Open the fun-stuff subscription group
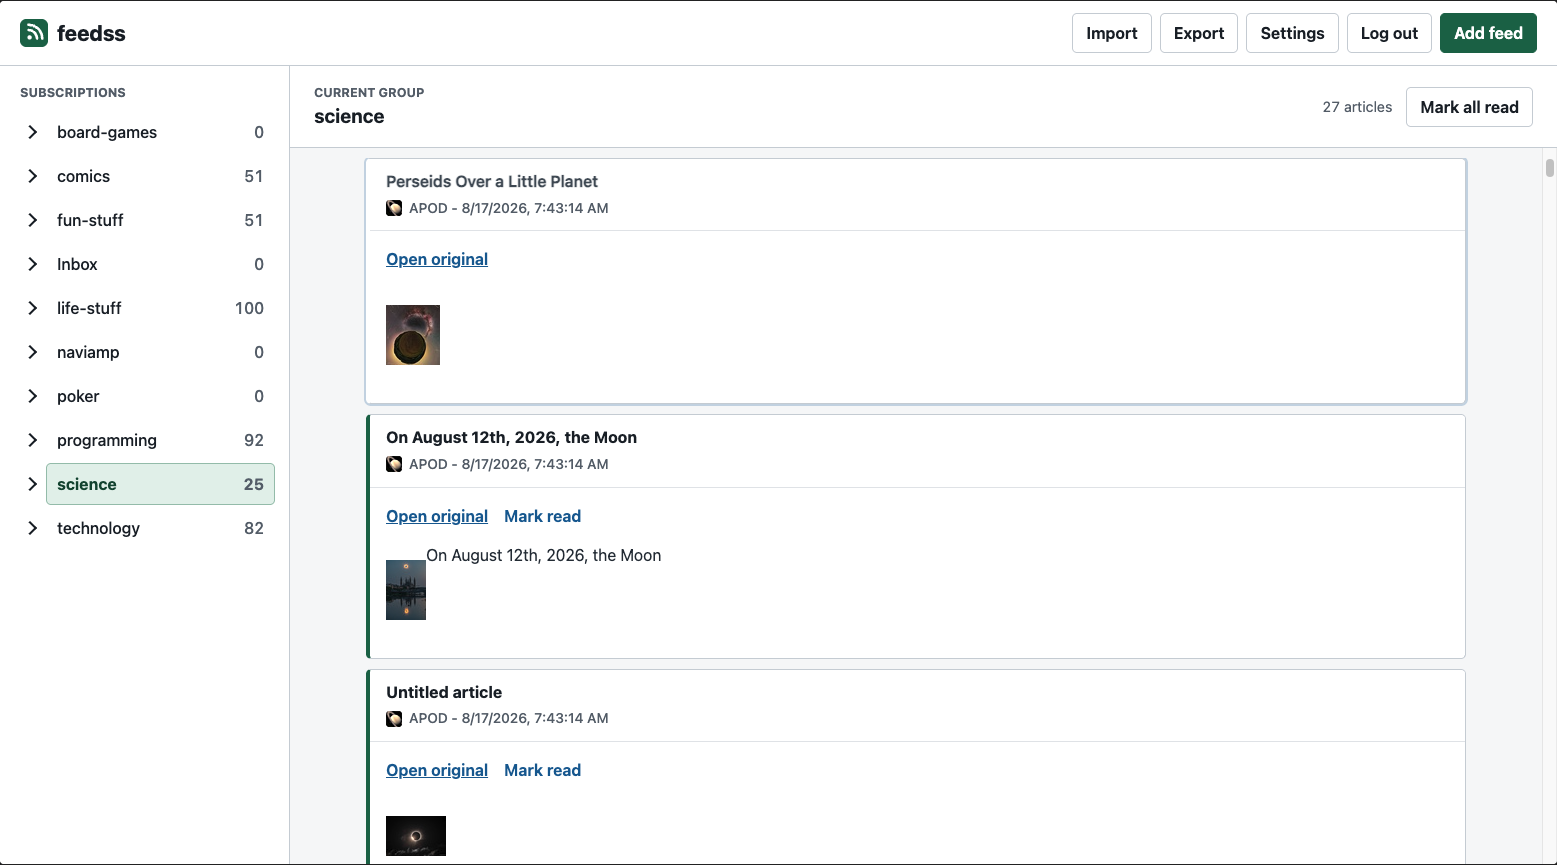This screenshot has width=1557, height=865. click(160, 220)
